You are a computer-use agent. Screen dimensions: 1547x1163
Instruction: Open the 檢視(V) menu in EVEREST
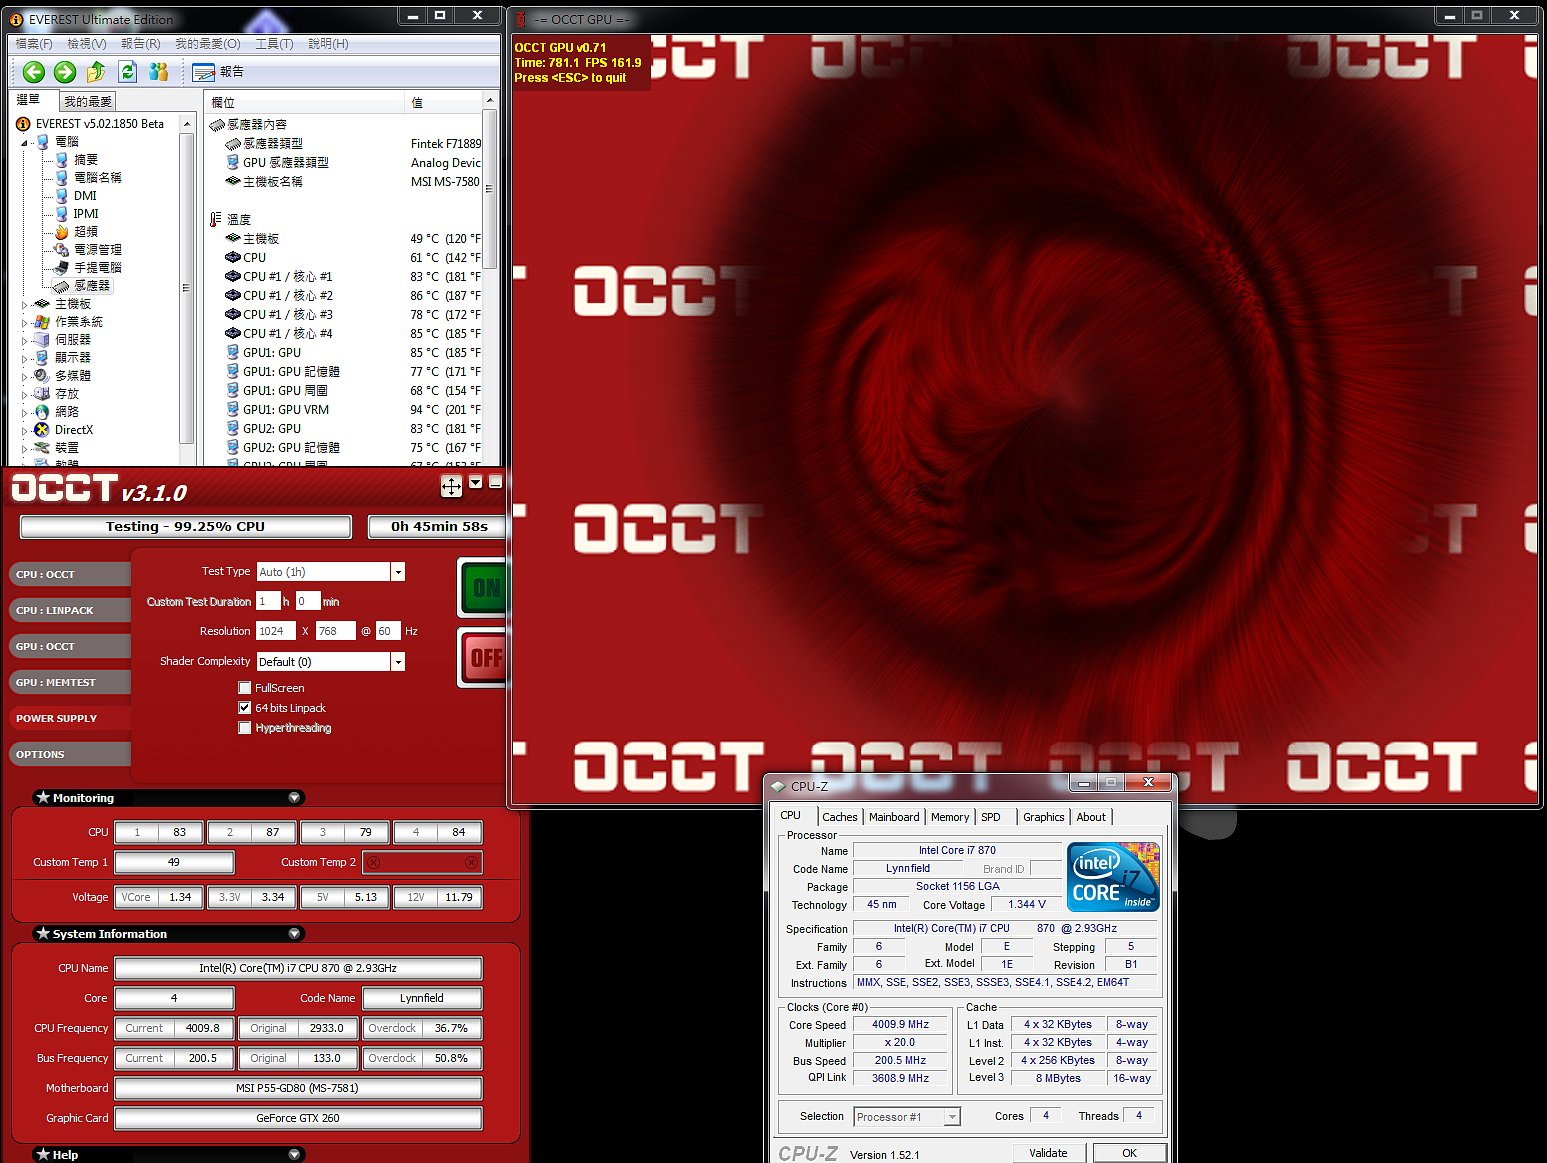(x=87, y=44)
